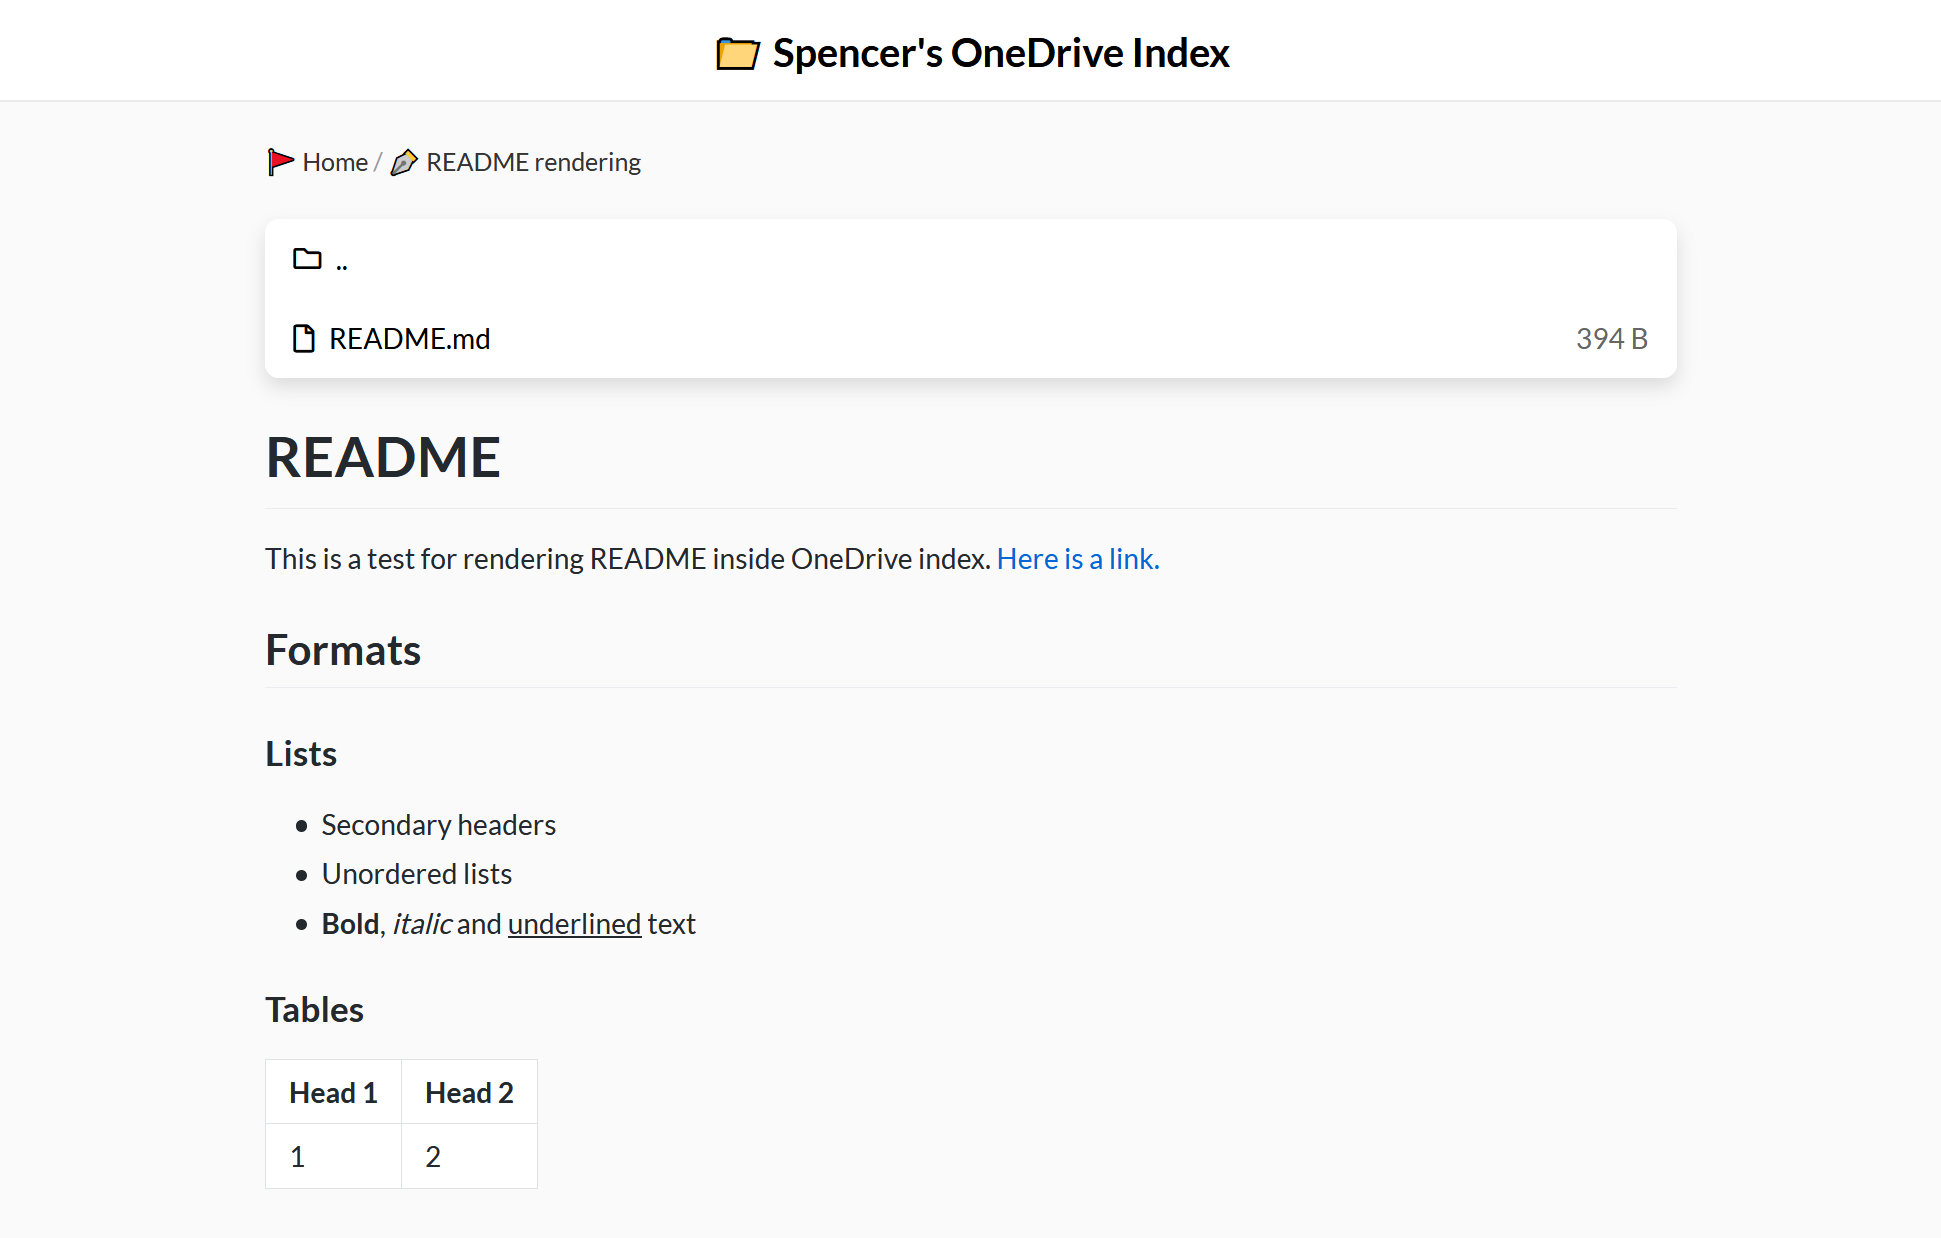The image size is (1941, 1238).
Task: Select the Head 1 table header cell
Action: tap(332, 1092)
